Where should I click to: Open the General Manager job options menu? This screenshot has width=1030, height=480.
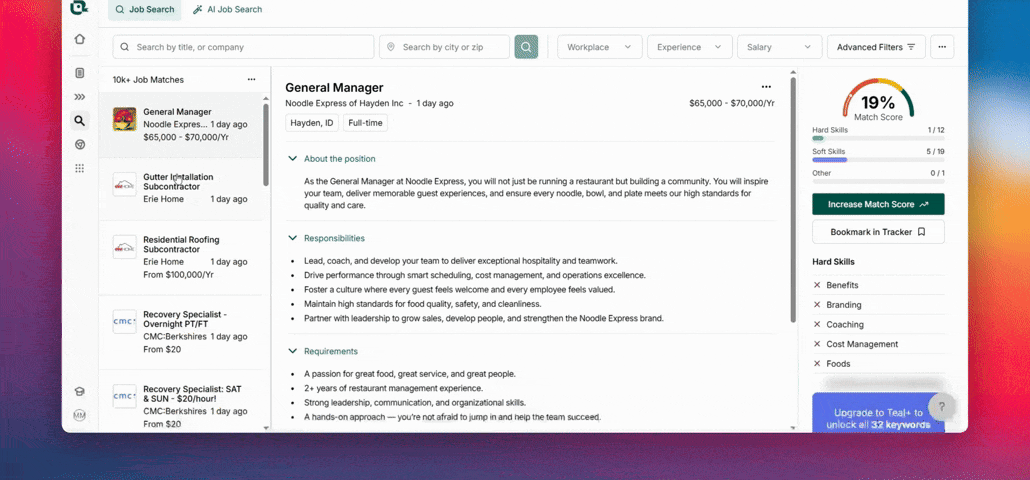point(766,87)
